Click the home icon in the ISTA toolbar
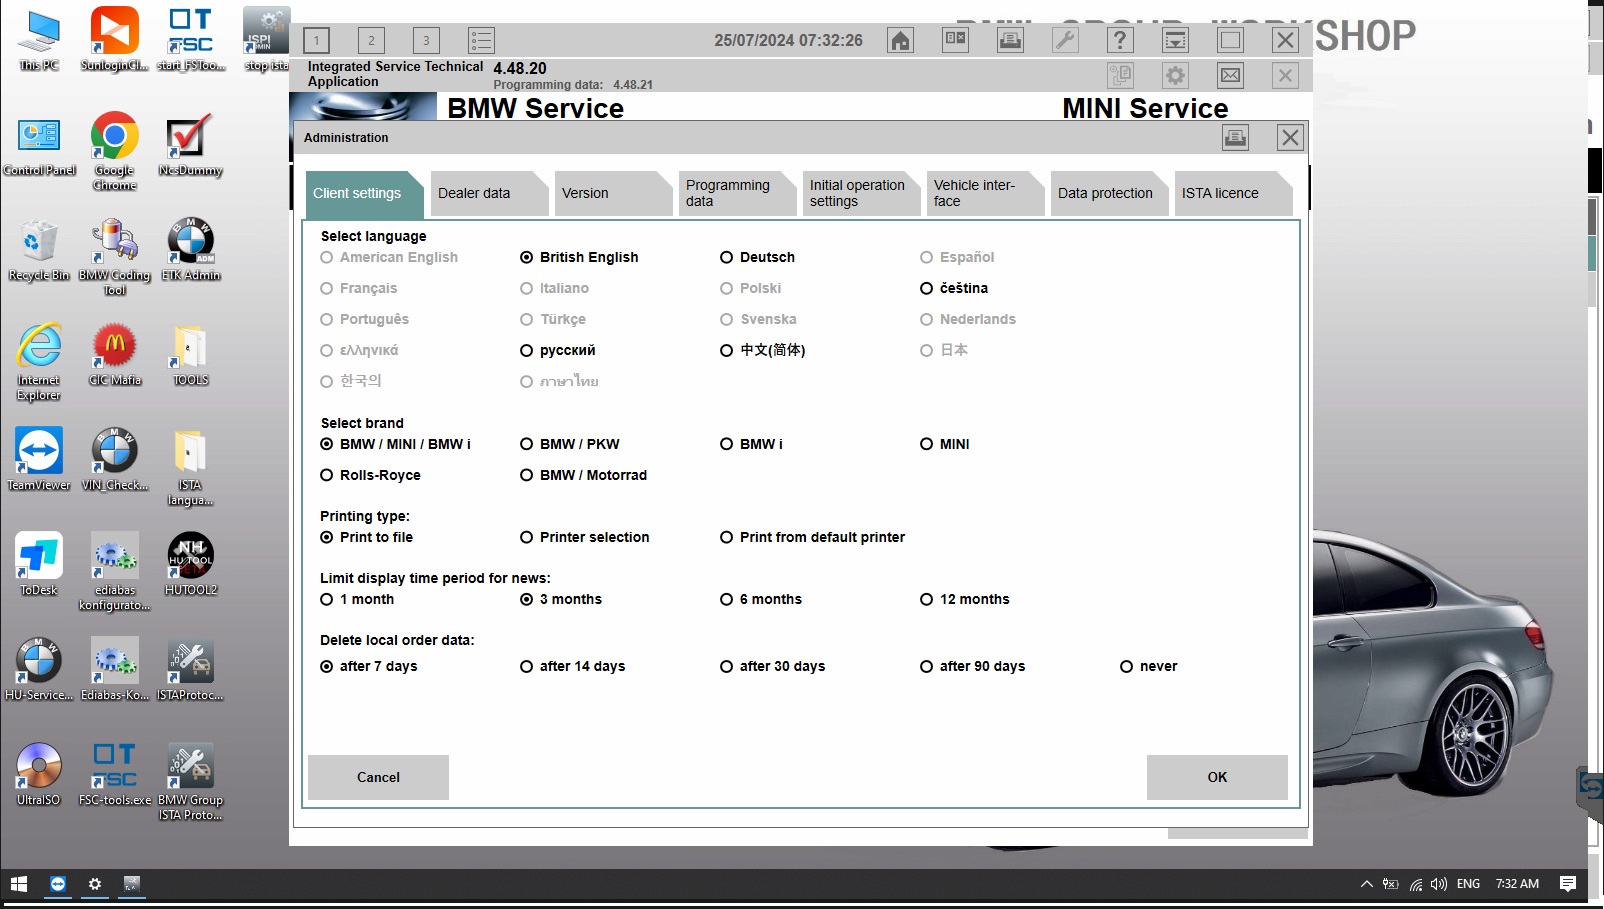 click(x=898, y=40)
